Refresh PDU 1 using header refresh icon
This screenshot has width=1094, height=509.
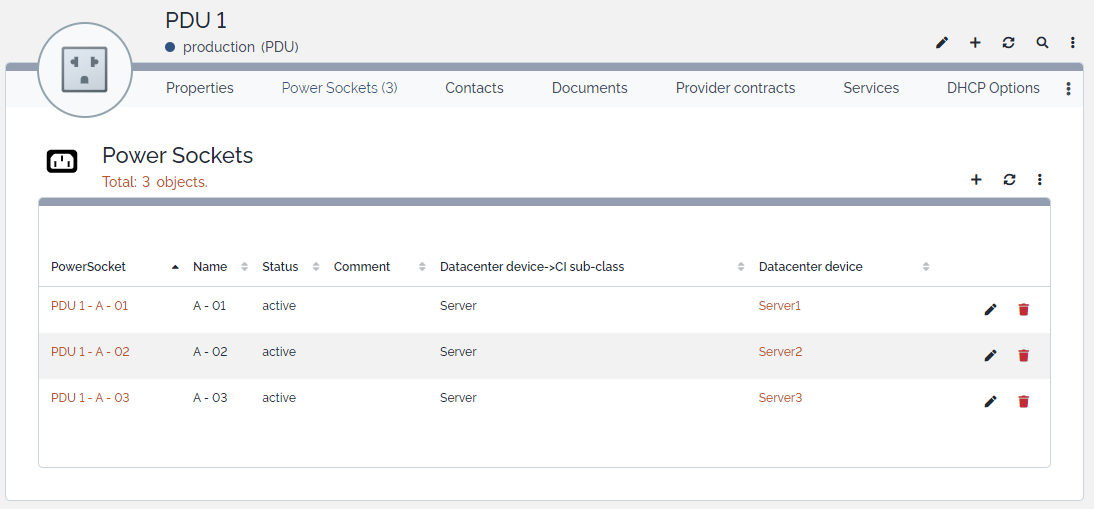pyautogui.click(x=1008, y=42)
